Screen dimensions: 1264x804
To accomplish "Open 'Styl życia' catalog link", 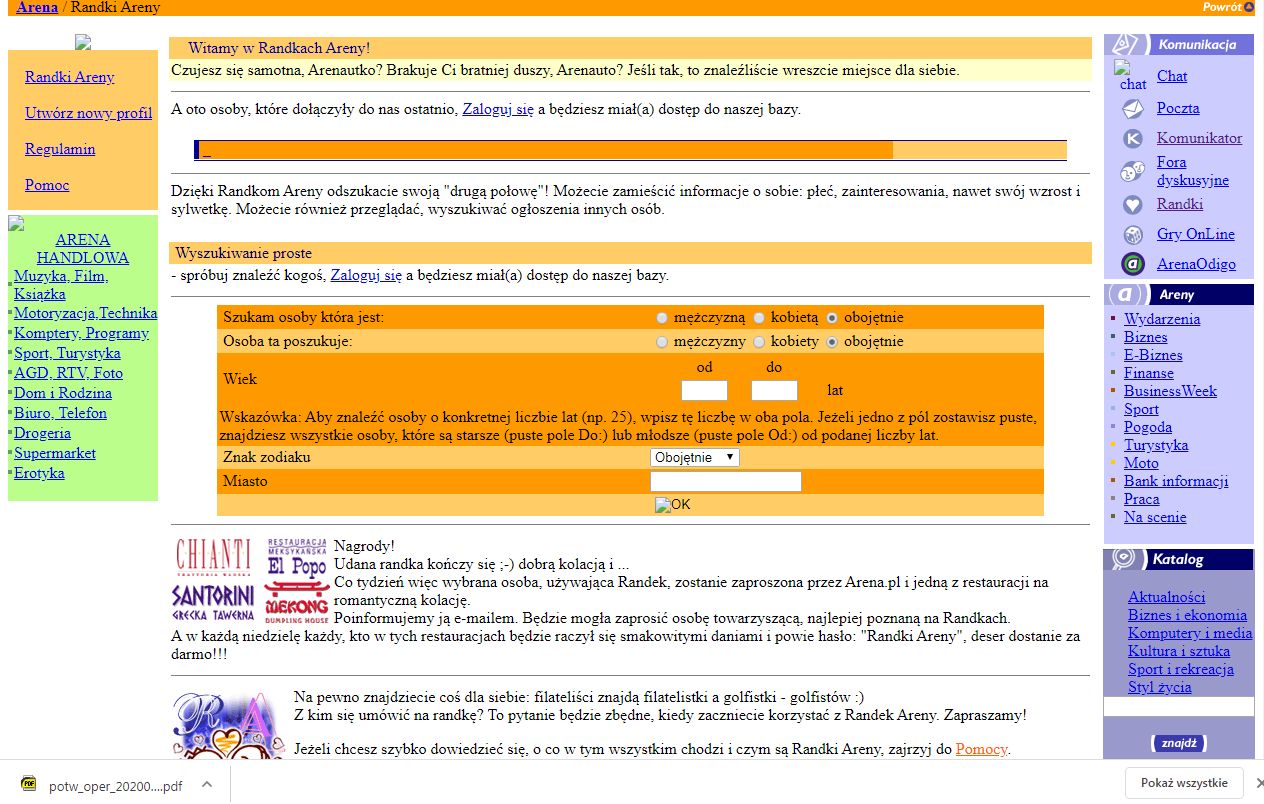I will [1159, 687].
